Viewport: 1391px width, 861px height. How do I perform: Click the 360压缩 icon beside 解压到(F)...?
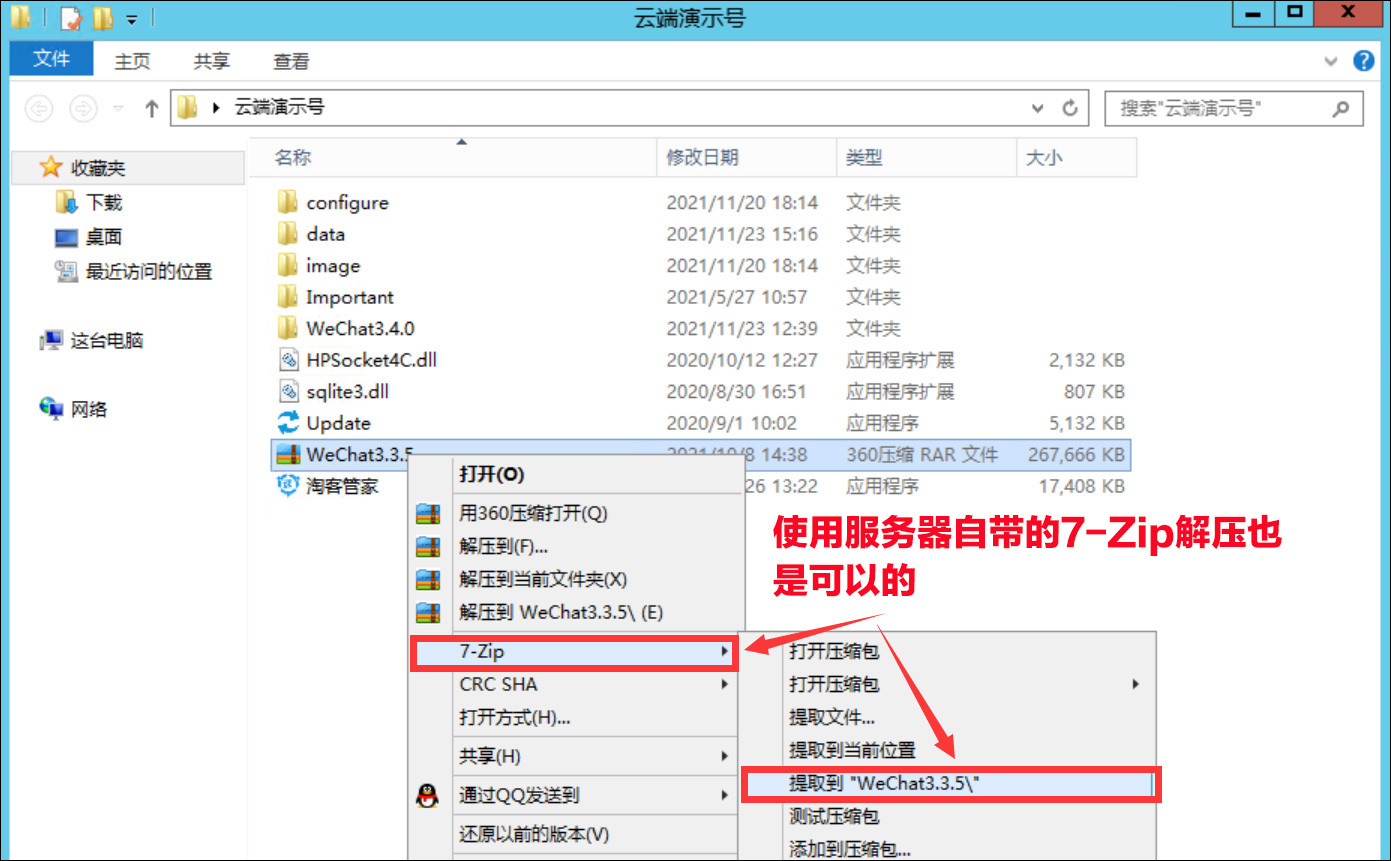pos(428,547)
